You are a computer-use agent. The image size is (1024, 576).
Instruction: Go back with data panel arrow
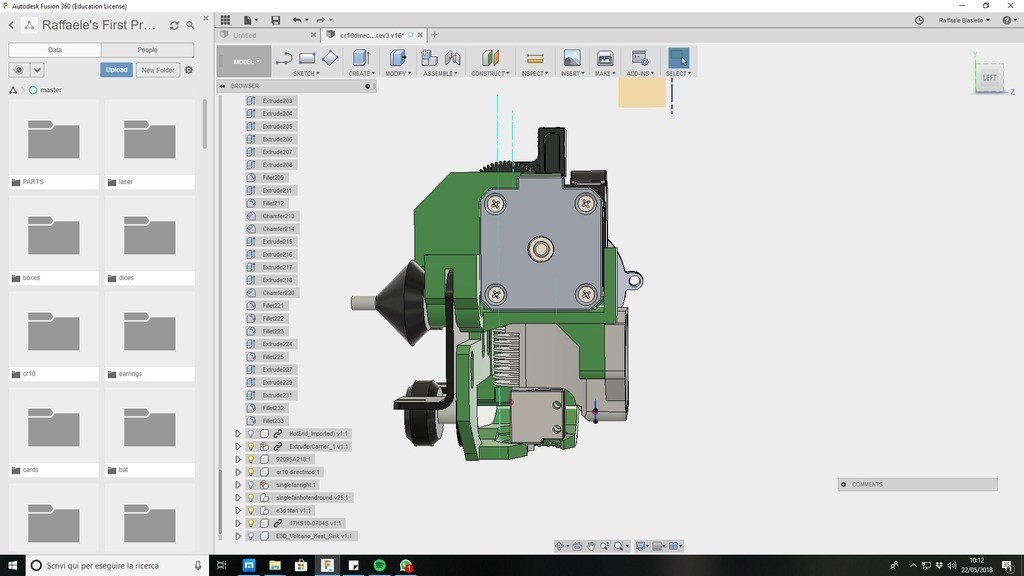click(11, 25)
